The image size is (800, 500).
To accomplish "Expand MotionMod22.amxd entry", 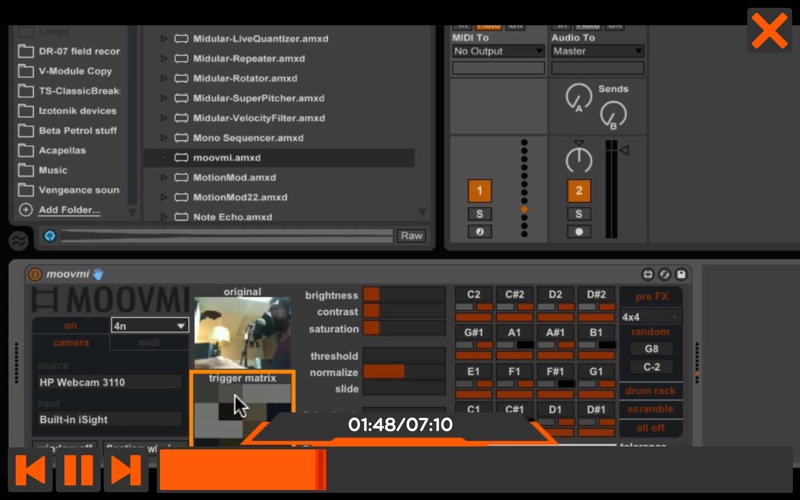I will click(164, 197).
